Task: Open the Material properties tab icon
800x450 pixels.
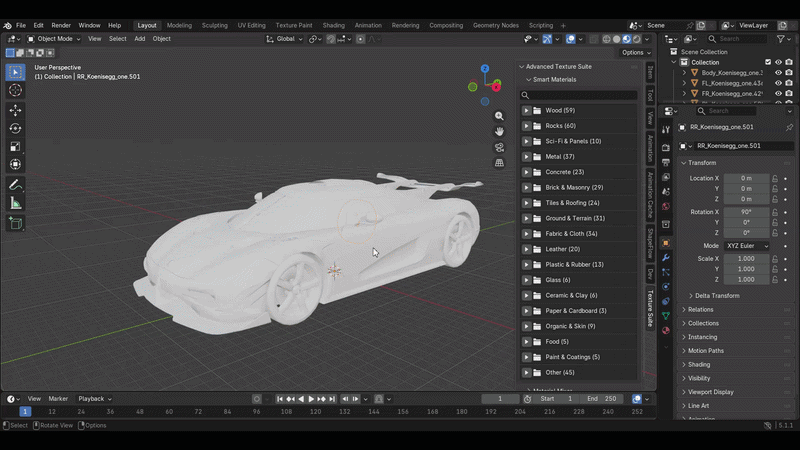Action: tap(666, 331)
